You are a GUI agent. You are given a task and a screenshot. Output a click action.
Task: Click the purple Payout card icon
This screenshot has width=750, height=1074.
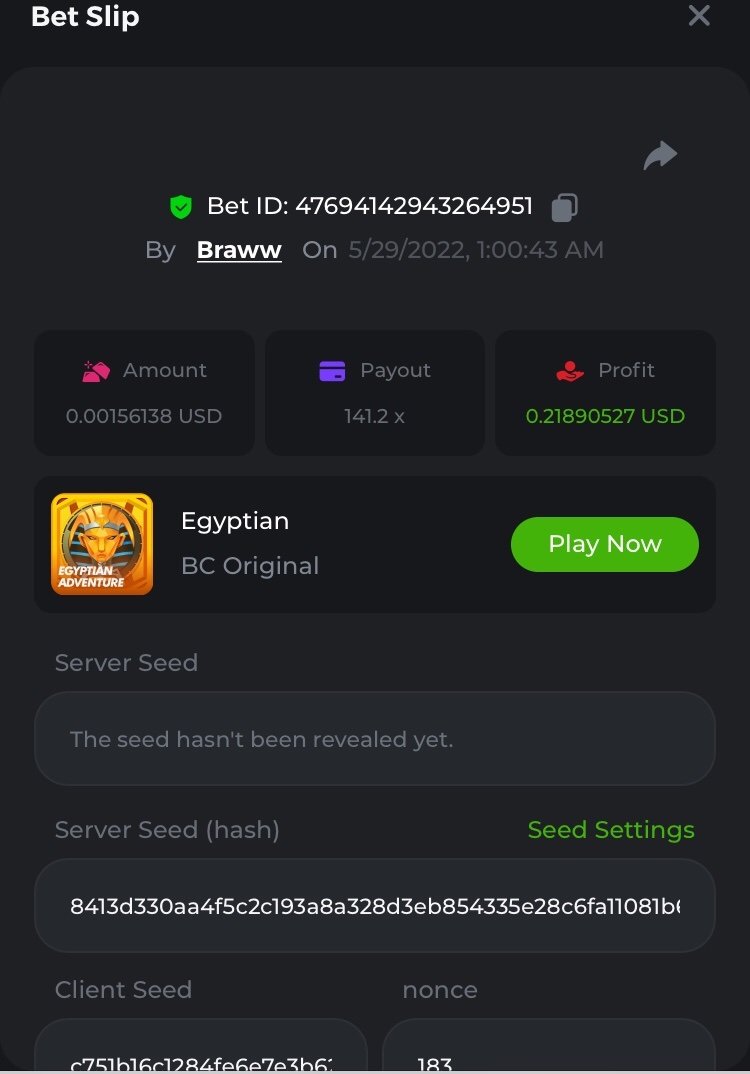(332, 371)
